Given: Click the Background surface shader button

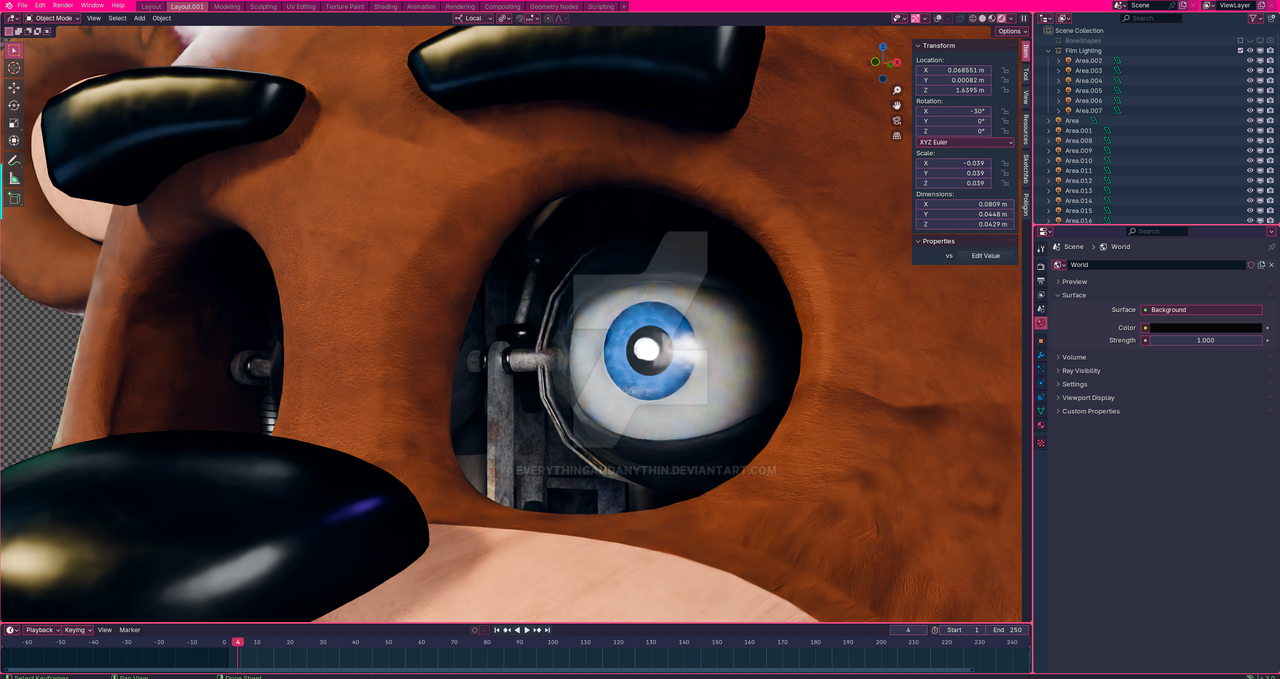Looking at the screenshot, I should coord(1200,310).
